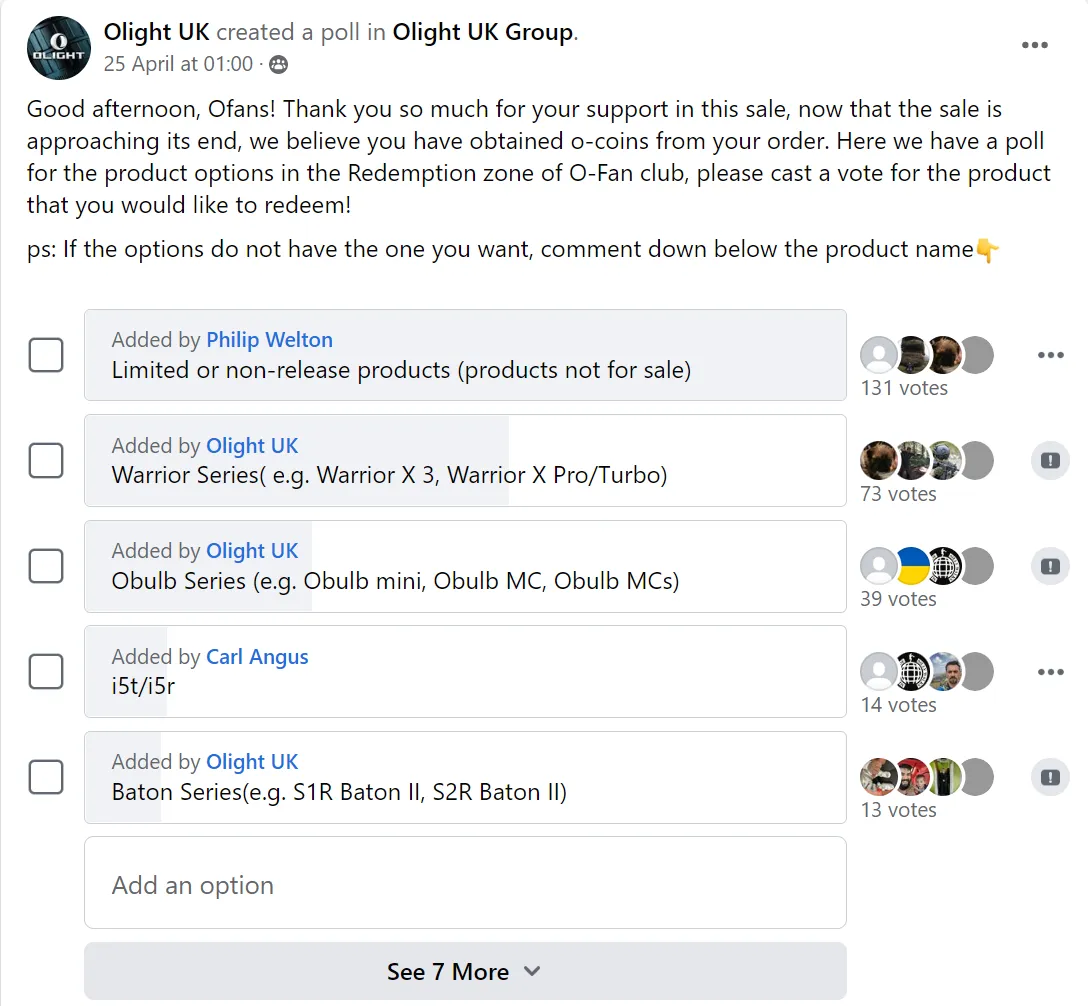
Task: Vote for the i5t/i5r option checkbox
Action: (x=46, y=672)
